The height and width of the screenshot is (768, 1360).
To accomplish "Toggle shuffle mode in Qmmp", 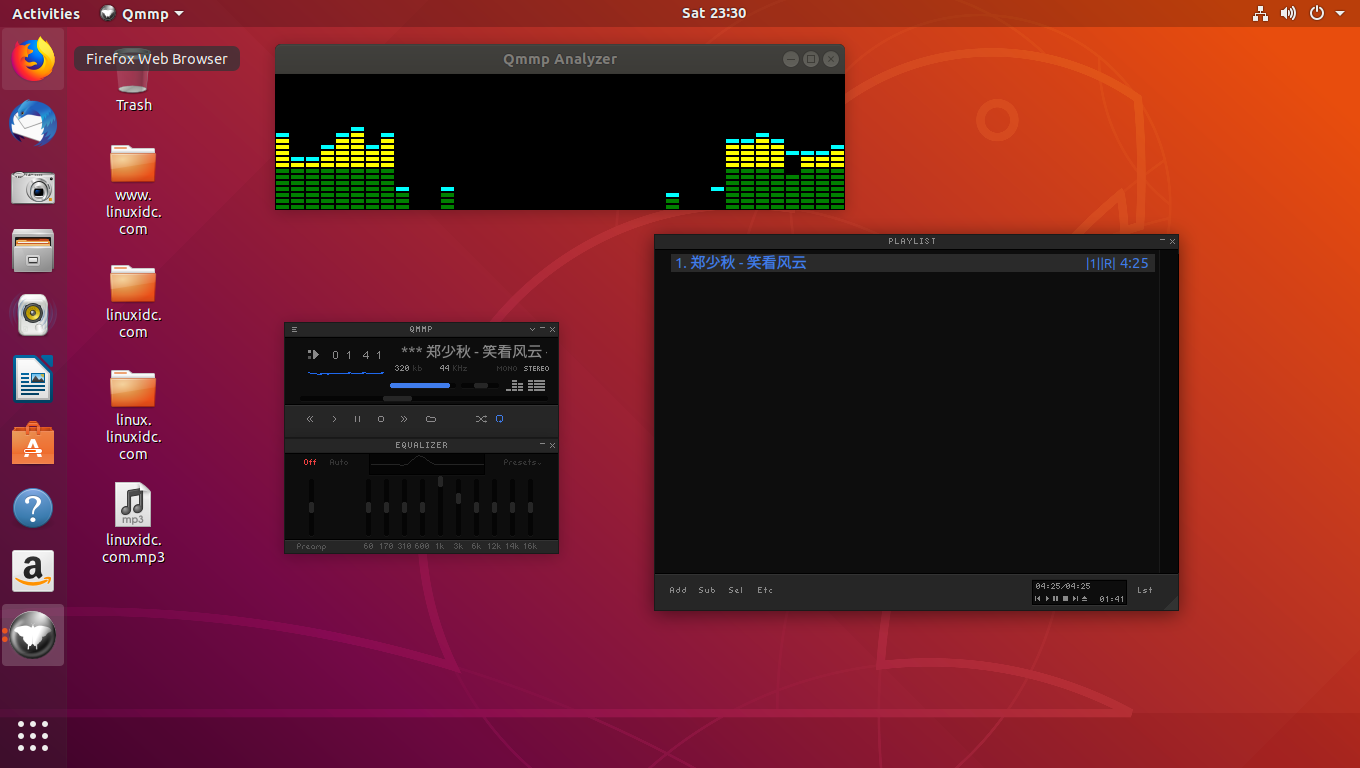I will [481, 419].
